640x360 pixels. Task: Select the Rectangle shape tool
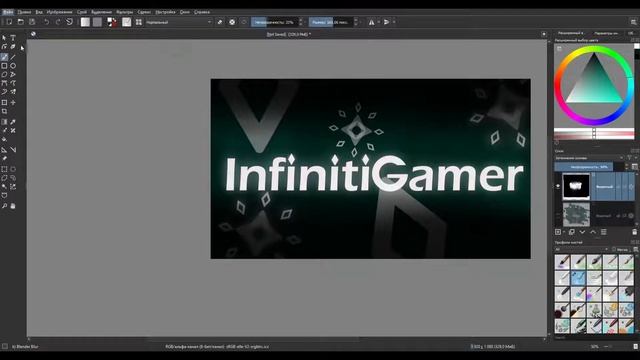pyautogui.click(x=4, y=66)
